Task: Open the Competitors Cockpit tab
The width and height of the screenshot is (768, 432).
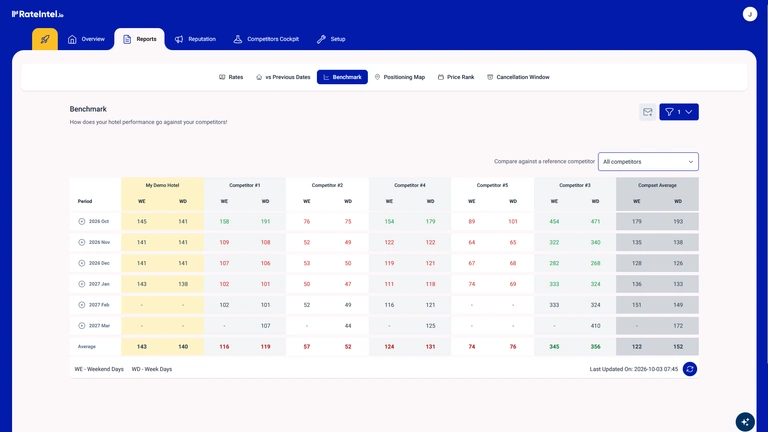Action: 266,39
